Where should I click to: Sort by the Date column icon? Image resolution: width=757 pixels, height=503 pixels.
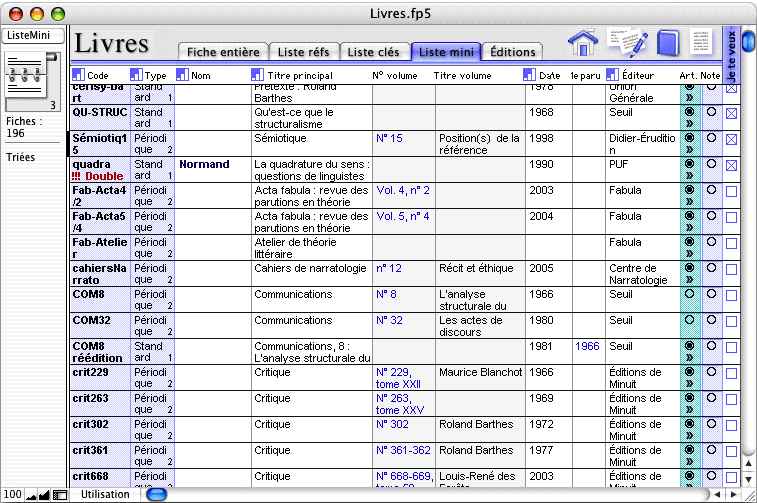(x=529, y=75)
